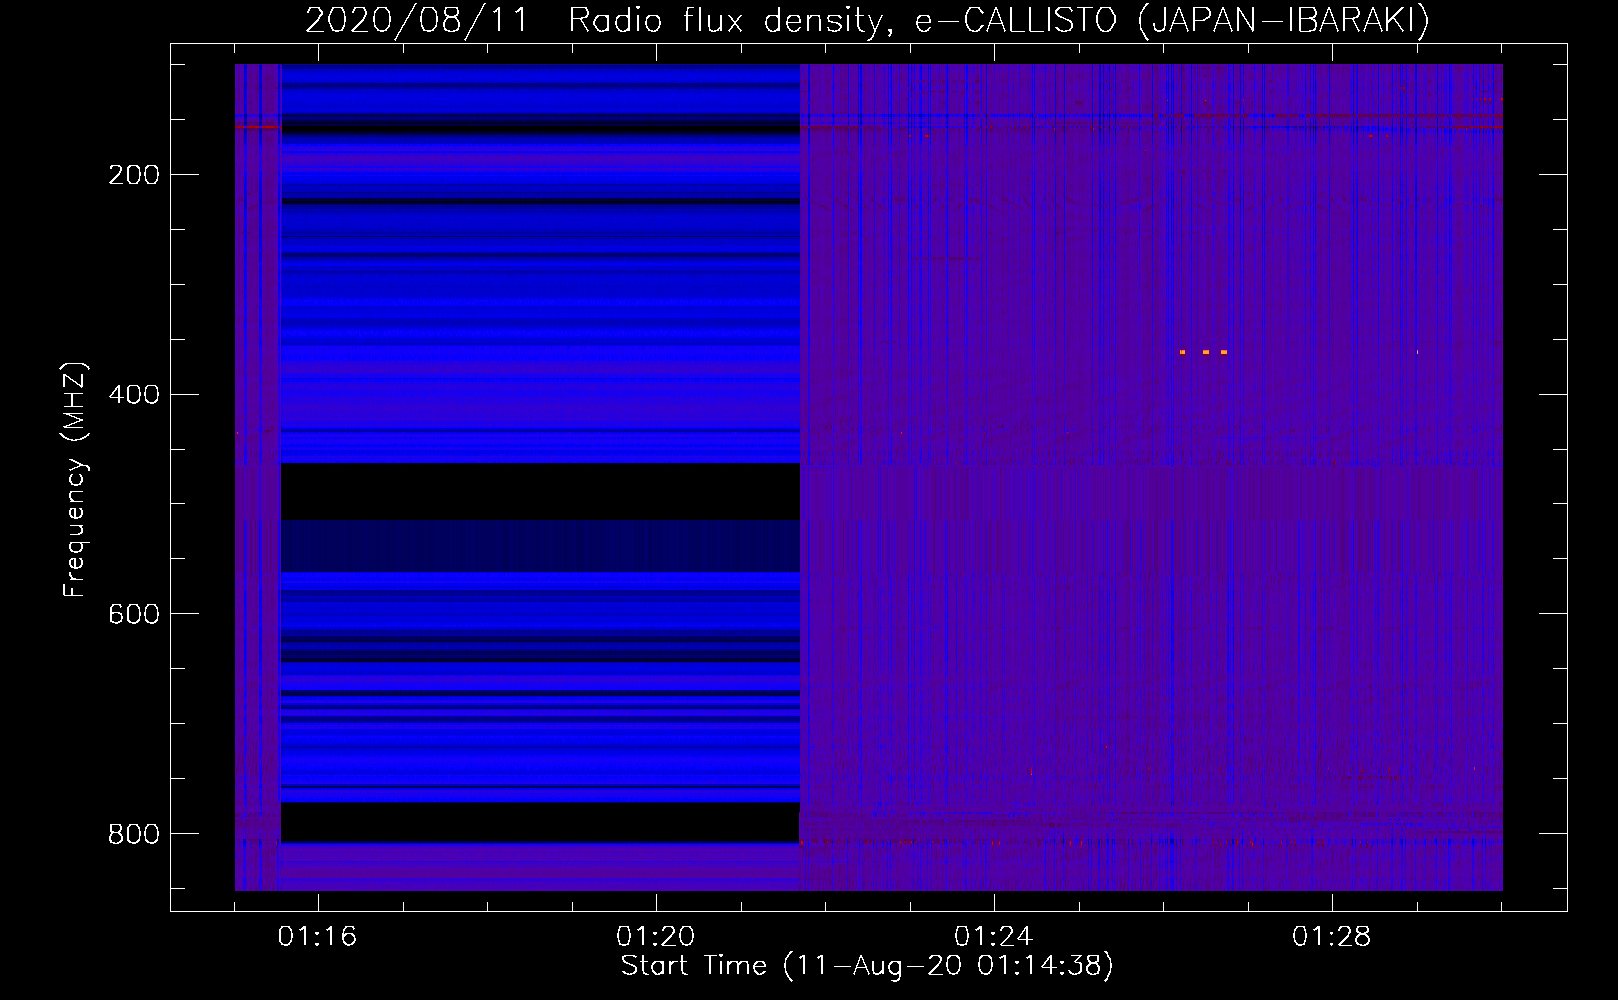Click the 800 frequency tick label
This screenshot has height=1000, width=1618.
click(134, 834)
